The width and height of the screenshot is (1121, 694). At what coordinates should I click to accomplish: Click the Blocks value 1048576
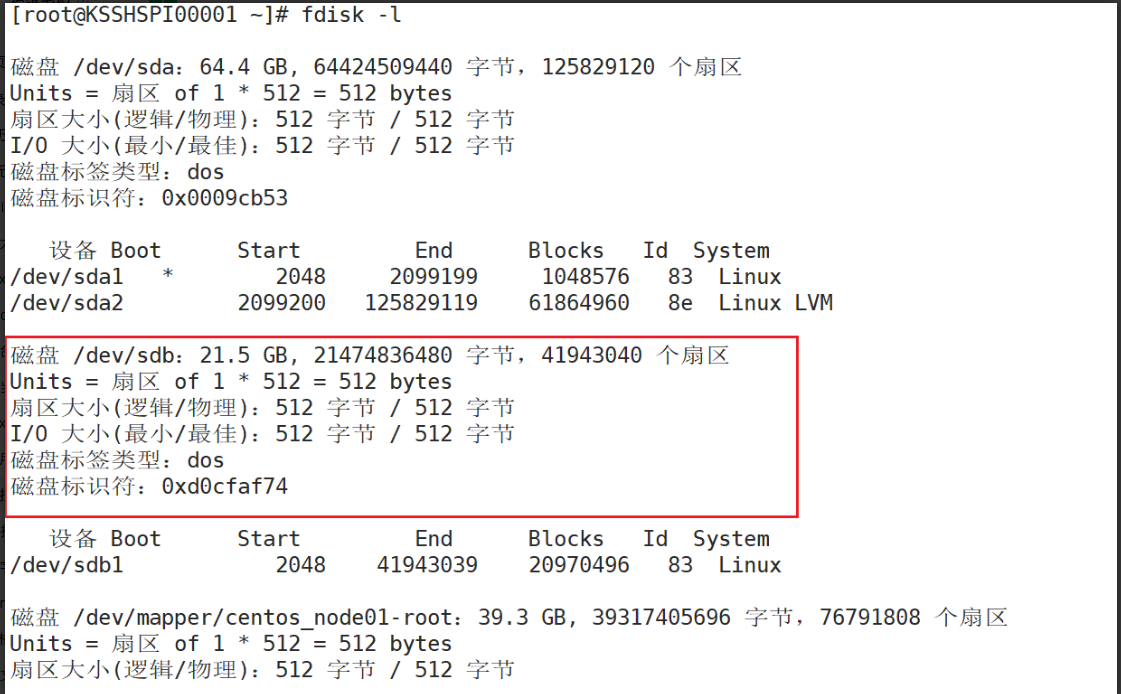click(586, 277)
